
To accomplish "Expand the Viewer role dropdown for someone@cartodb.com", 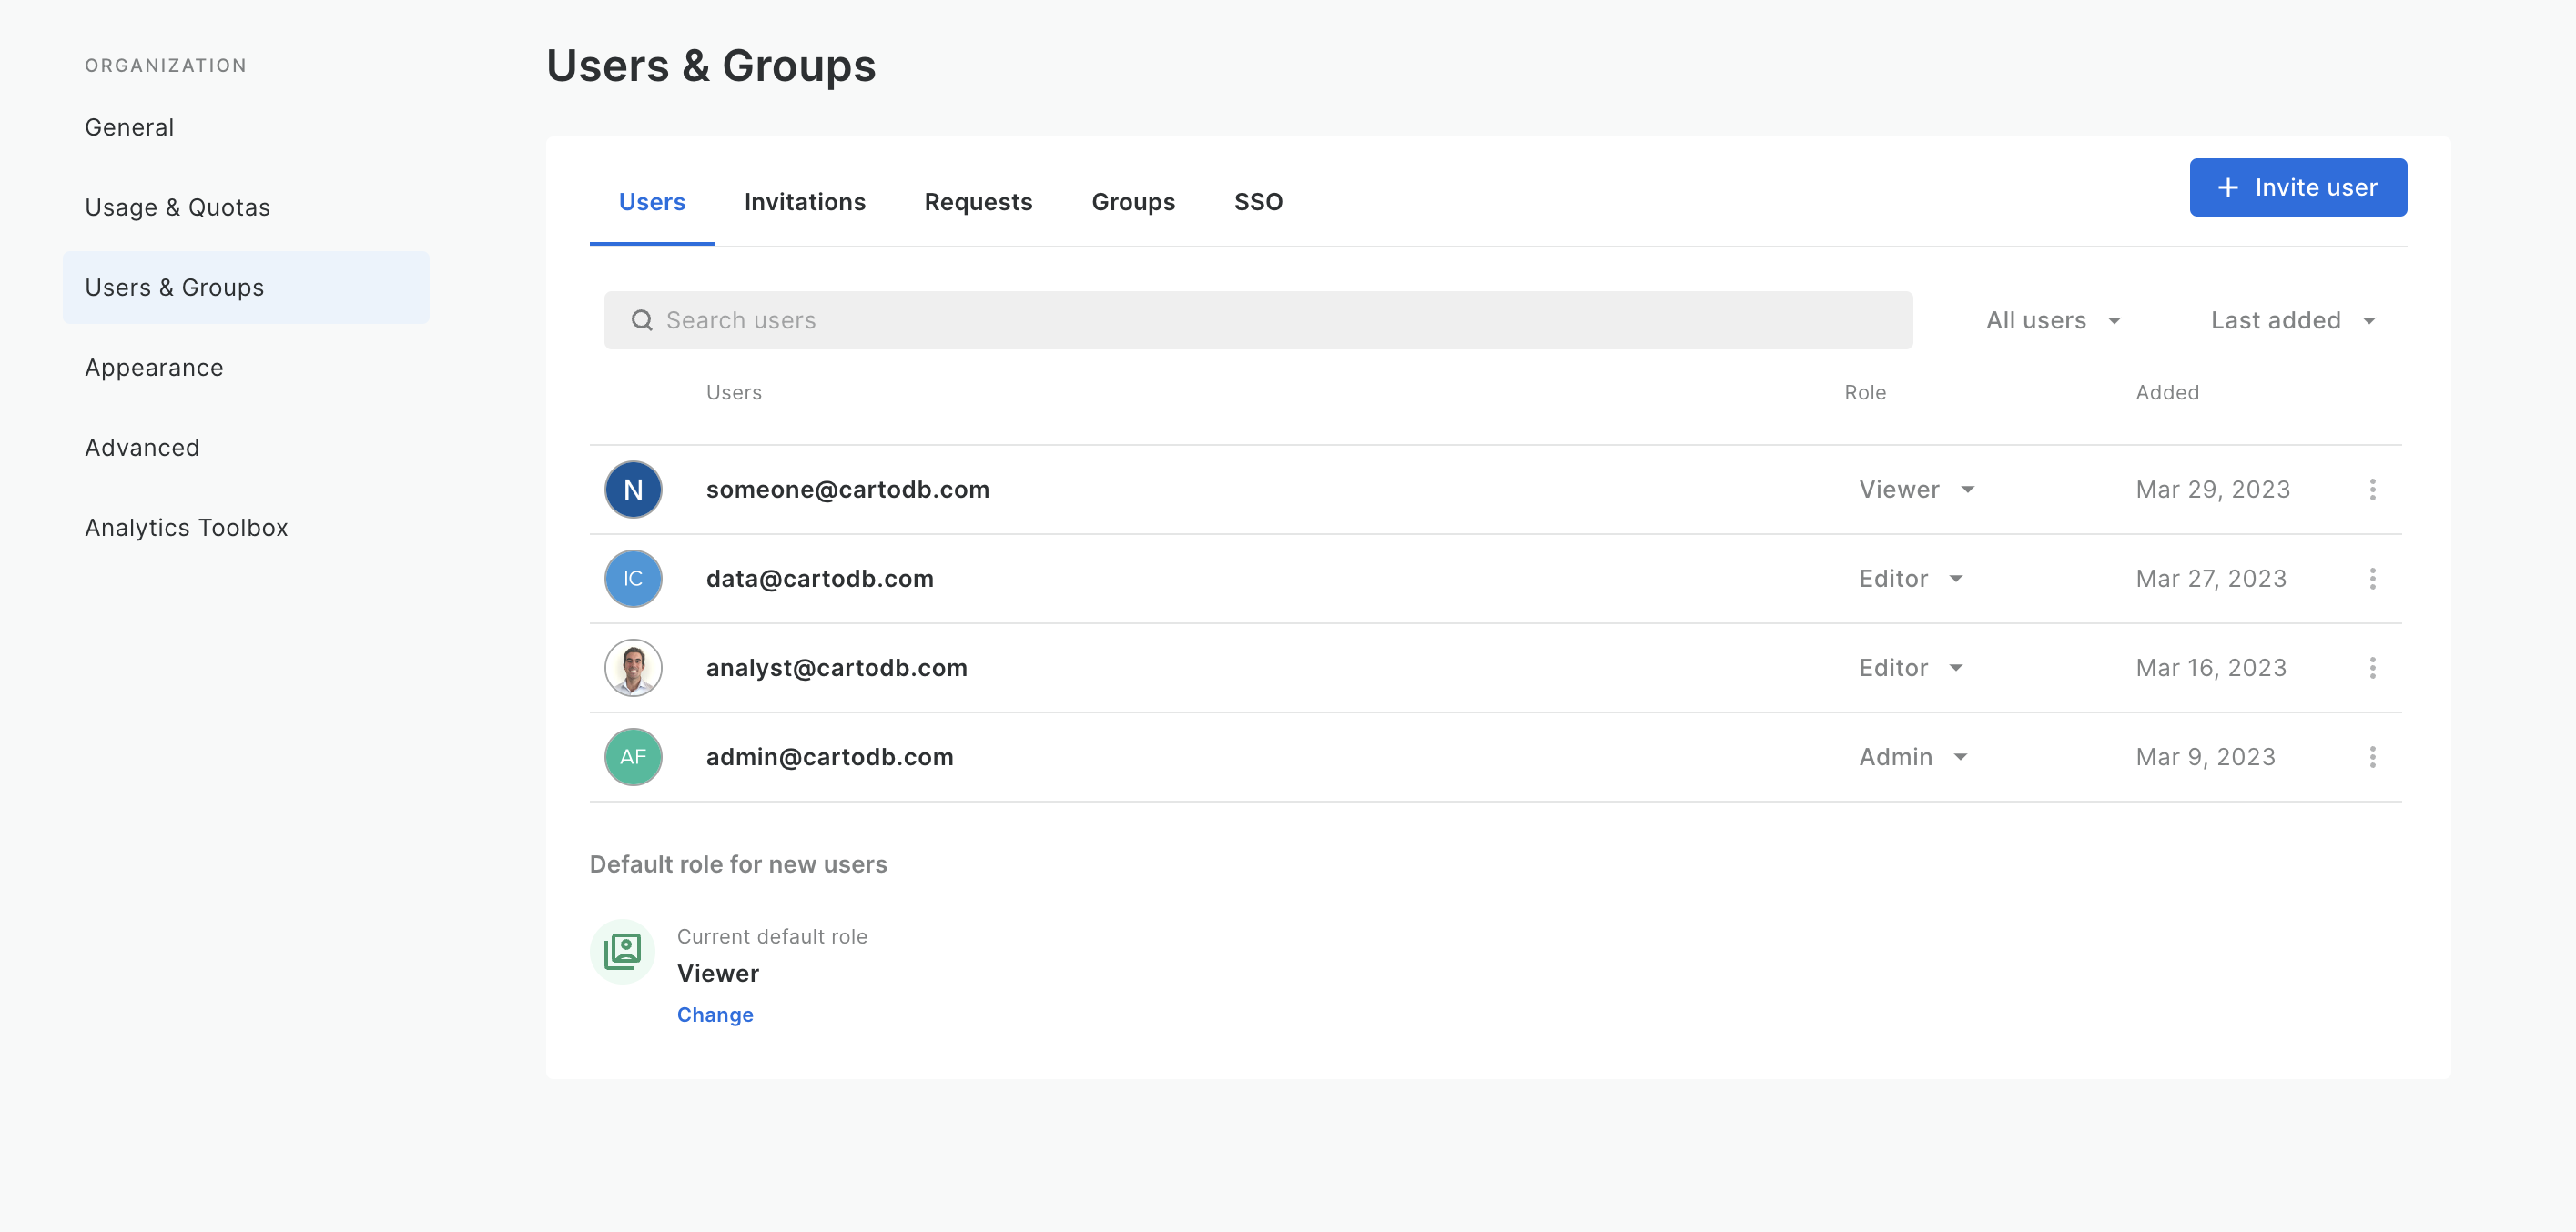I will 1917,489.
